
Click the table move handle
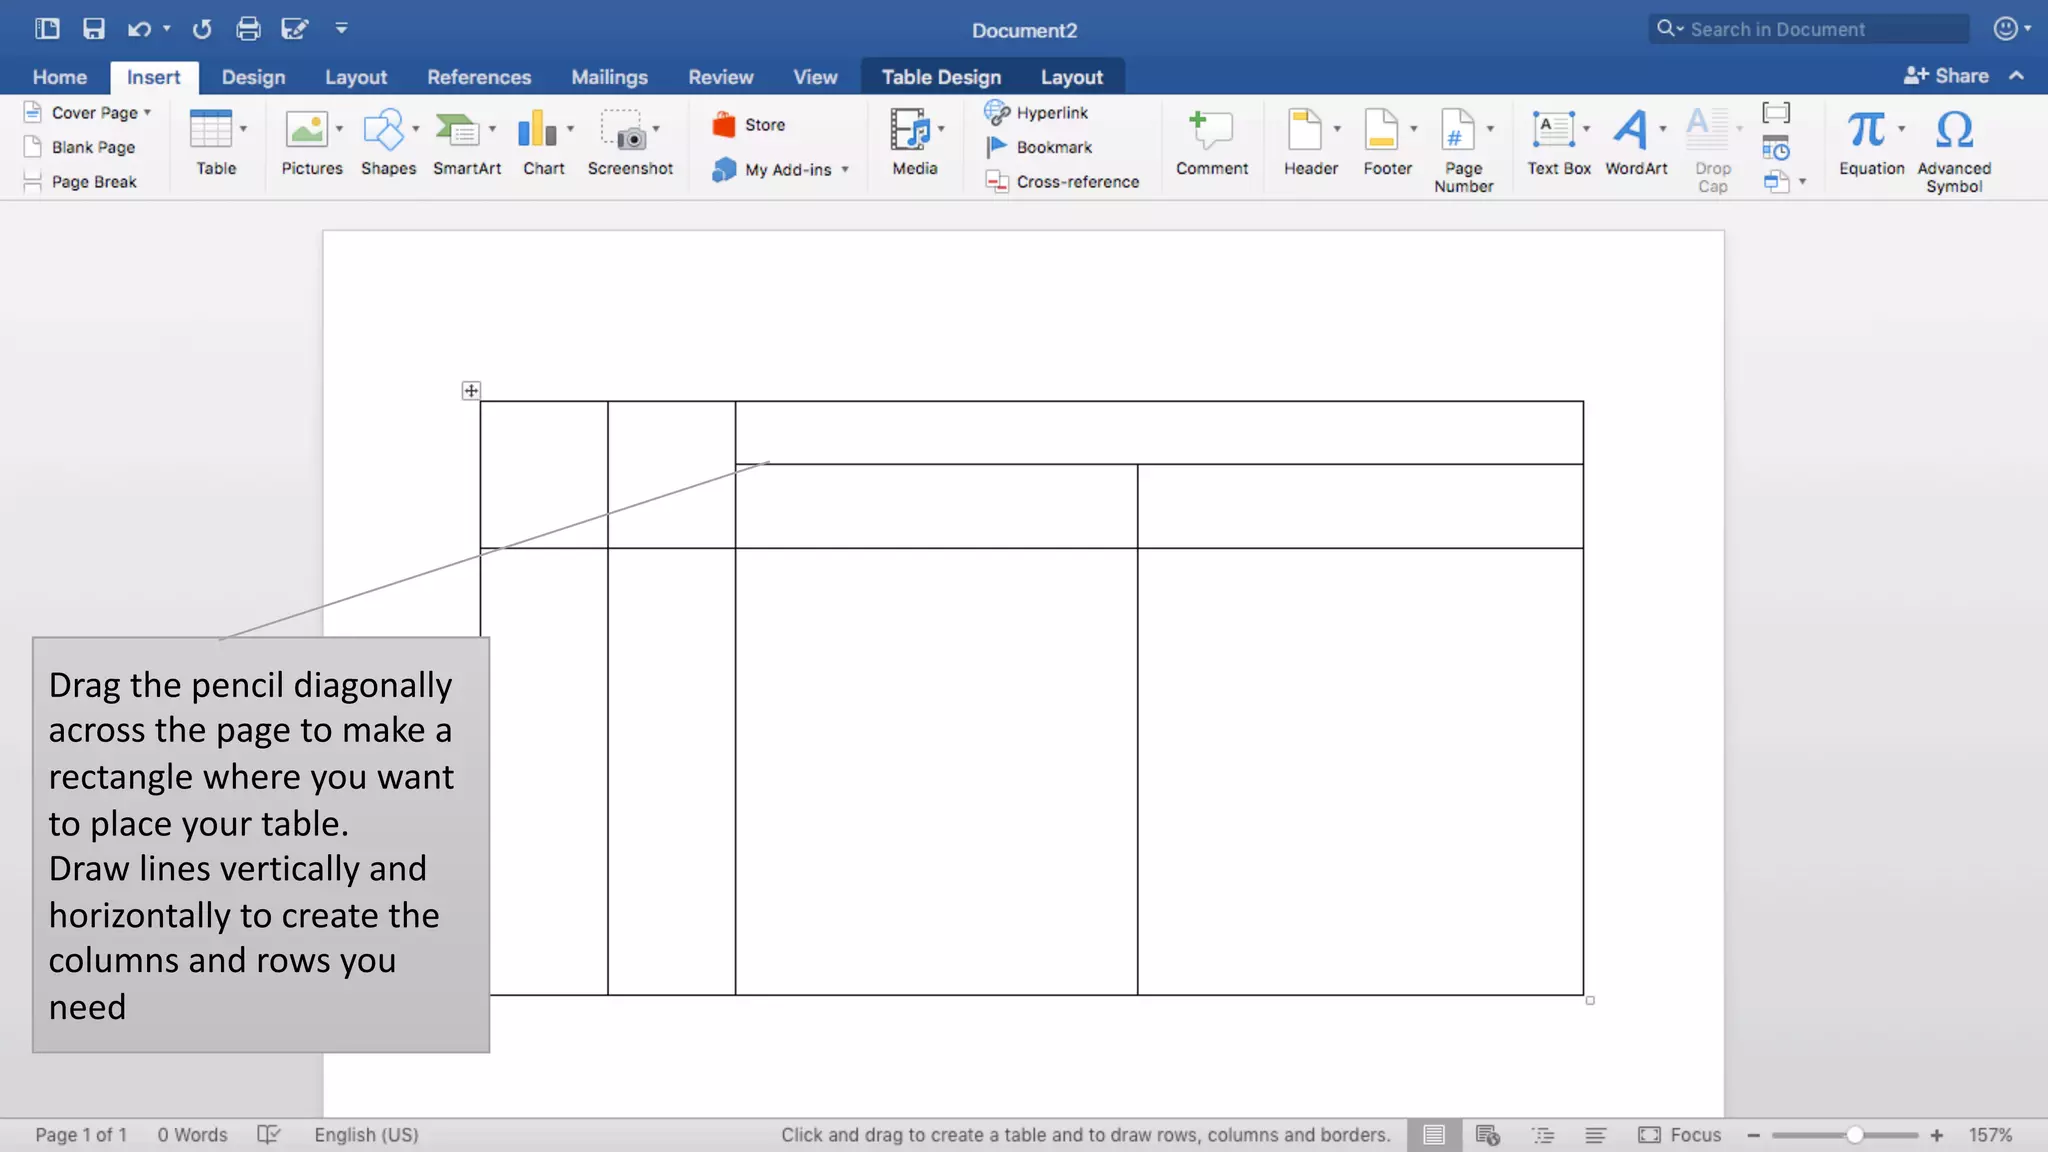pos(471,391)
